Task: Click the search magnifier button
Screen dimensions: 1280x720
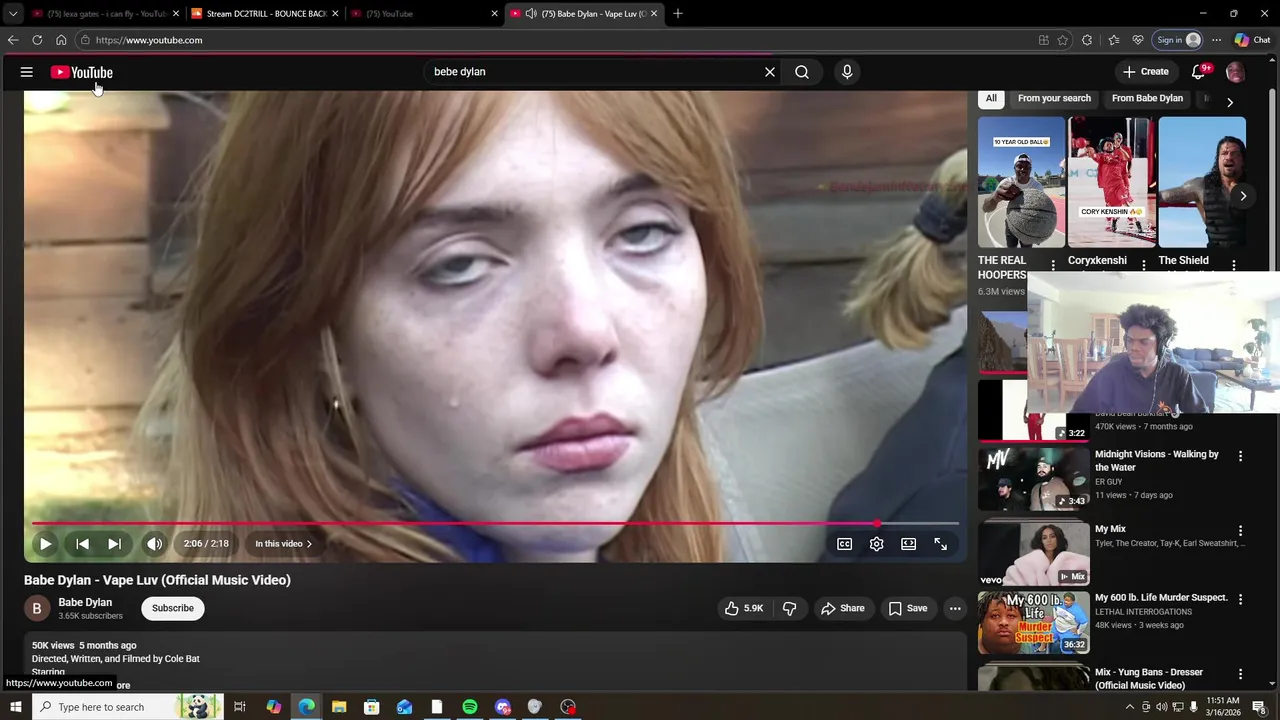Action: pyautogui.click(x=802, y=72)
